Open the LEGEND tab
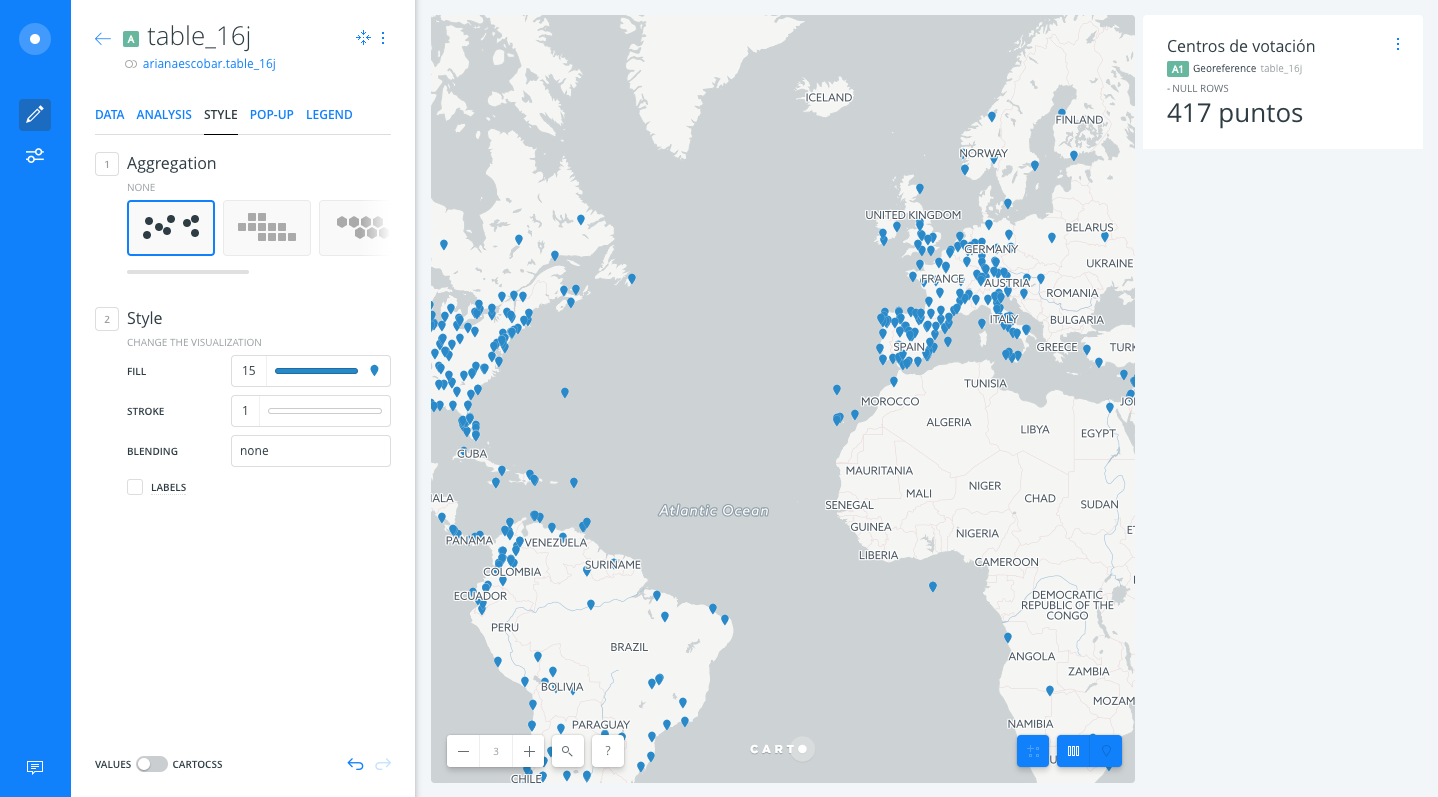This screenshot has width=1438, height=797. point(329,115)
